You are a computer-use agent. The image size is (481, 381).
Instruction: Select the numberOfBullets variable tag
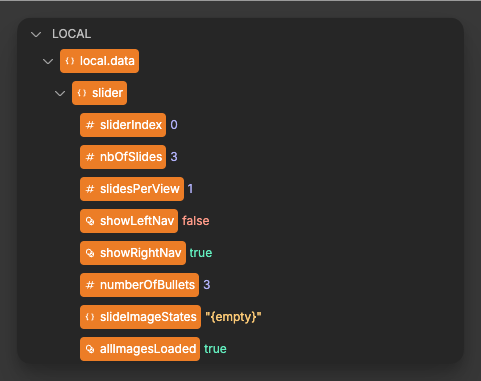tap(139, 285)
